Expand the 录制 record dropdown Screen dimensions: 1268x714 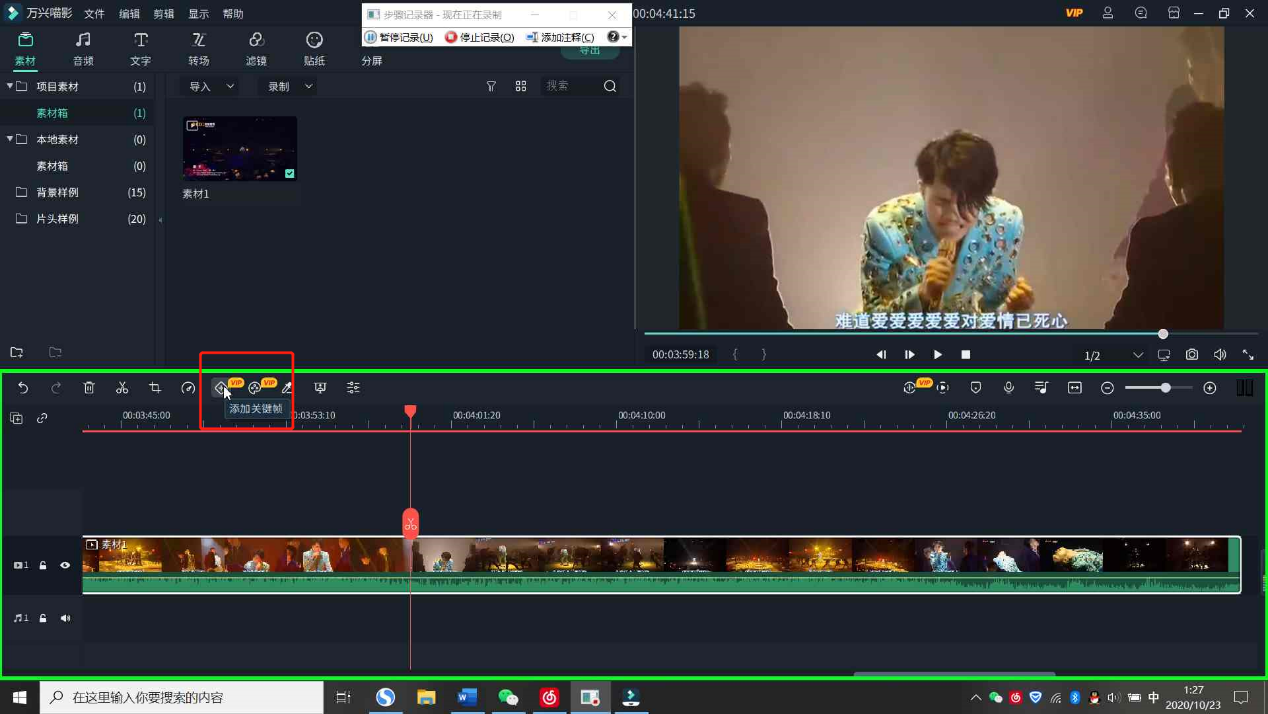click(x=289, y=87)
